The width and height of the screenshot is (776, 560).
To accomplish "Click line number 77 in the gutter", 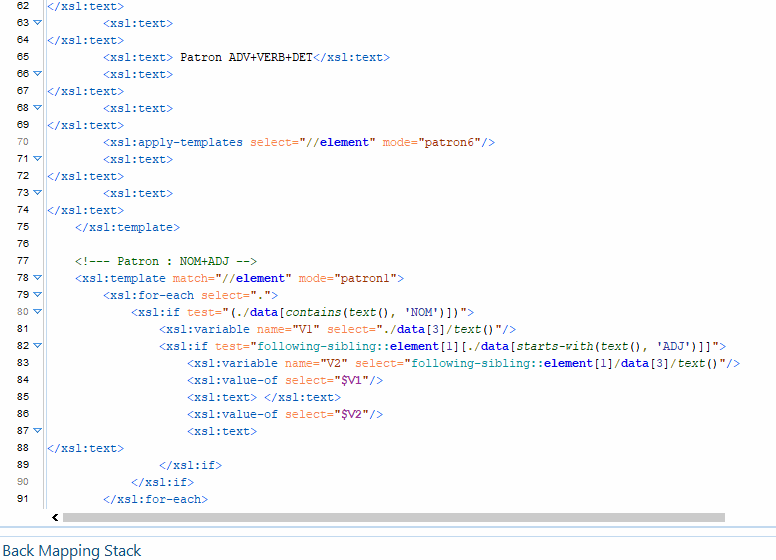I will (x=23, y=261).
